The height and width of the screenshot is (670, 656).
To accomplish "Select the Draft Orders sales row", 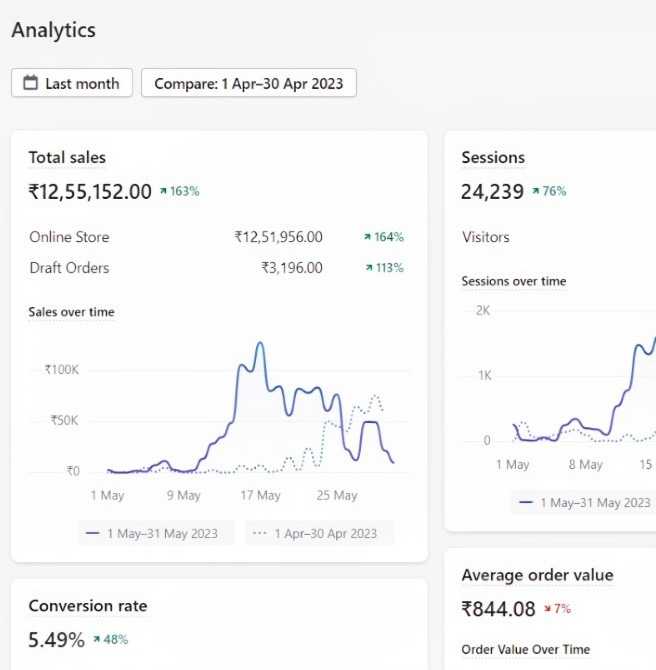I will [69, 268].
